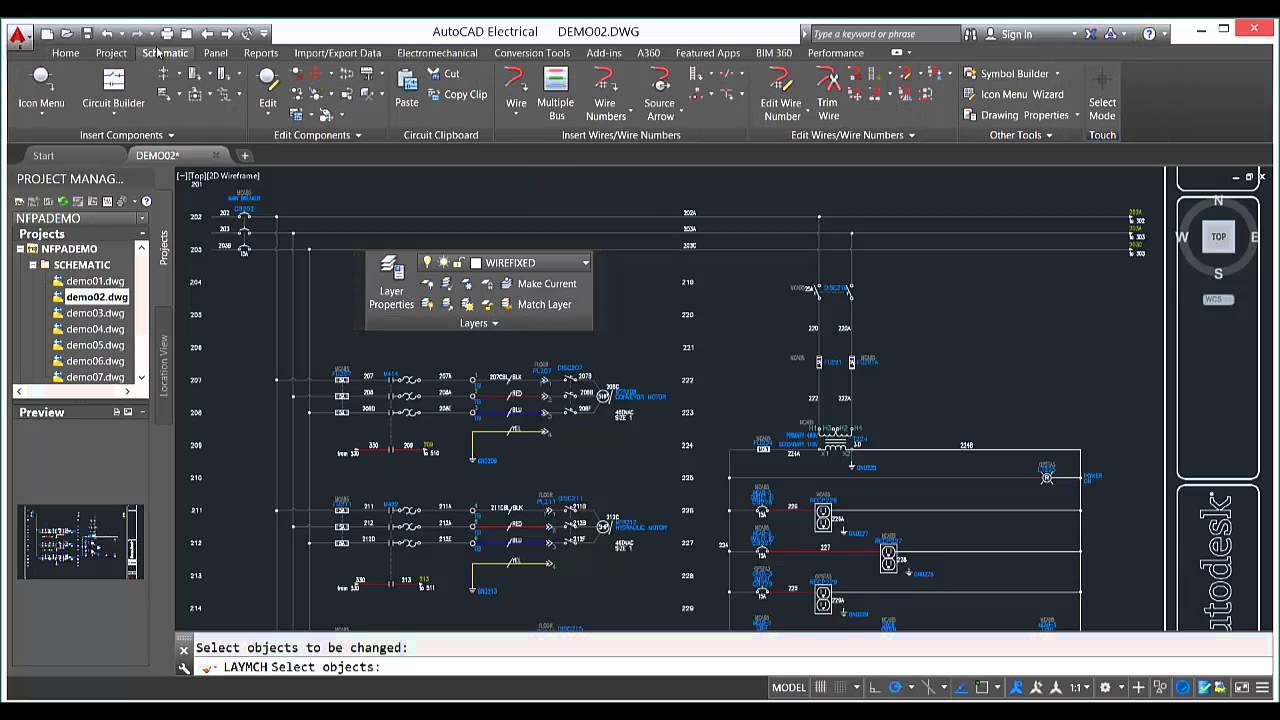Open the Electromechanical ribbon tab
This screenshot has width=1280, height=720.
coord(437,53)
